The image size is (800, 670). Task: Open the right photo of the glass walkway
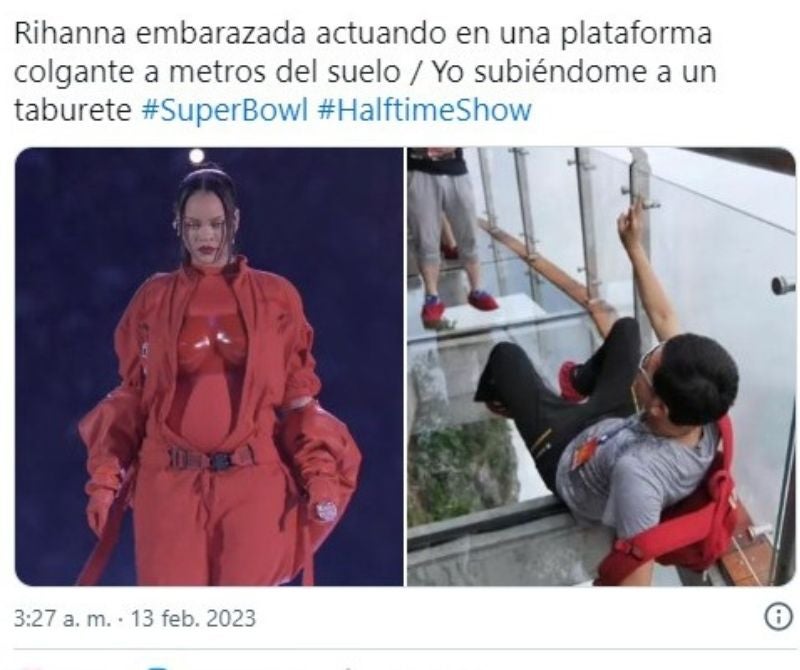[x=601, y=366]
